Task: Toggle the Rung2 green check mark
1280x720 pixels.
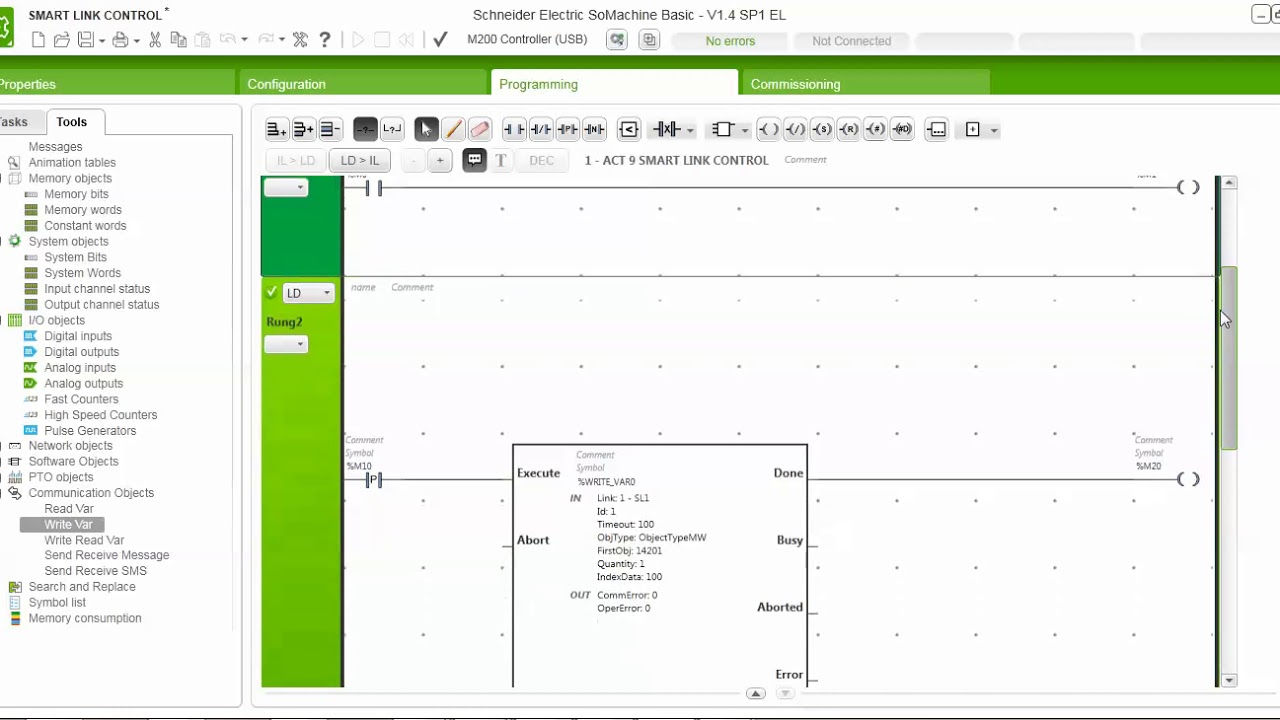Action: click(271, 292)
